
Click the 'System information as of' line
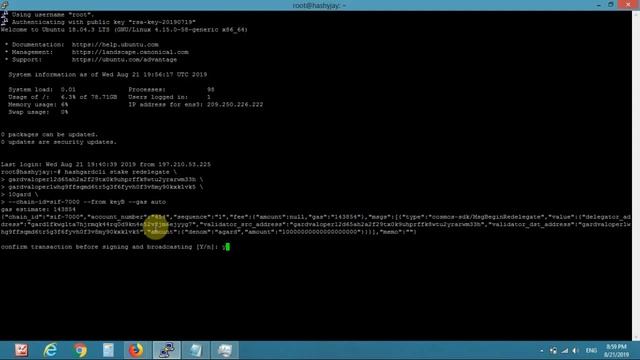(x=108, y=75)
